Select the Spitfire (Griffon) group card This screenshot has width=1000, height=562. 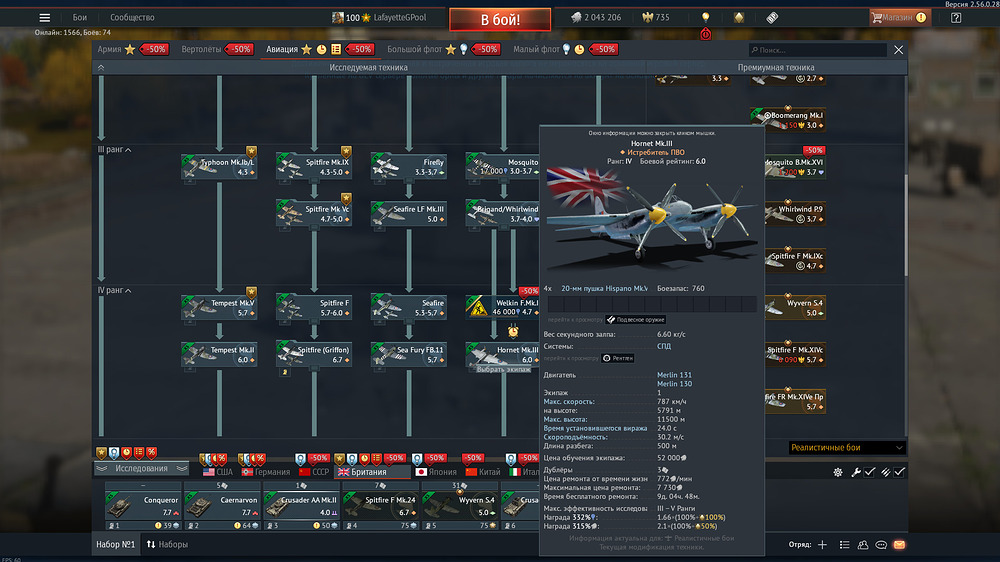(314, 355)
